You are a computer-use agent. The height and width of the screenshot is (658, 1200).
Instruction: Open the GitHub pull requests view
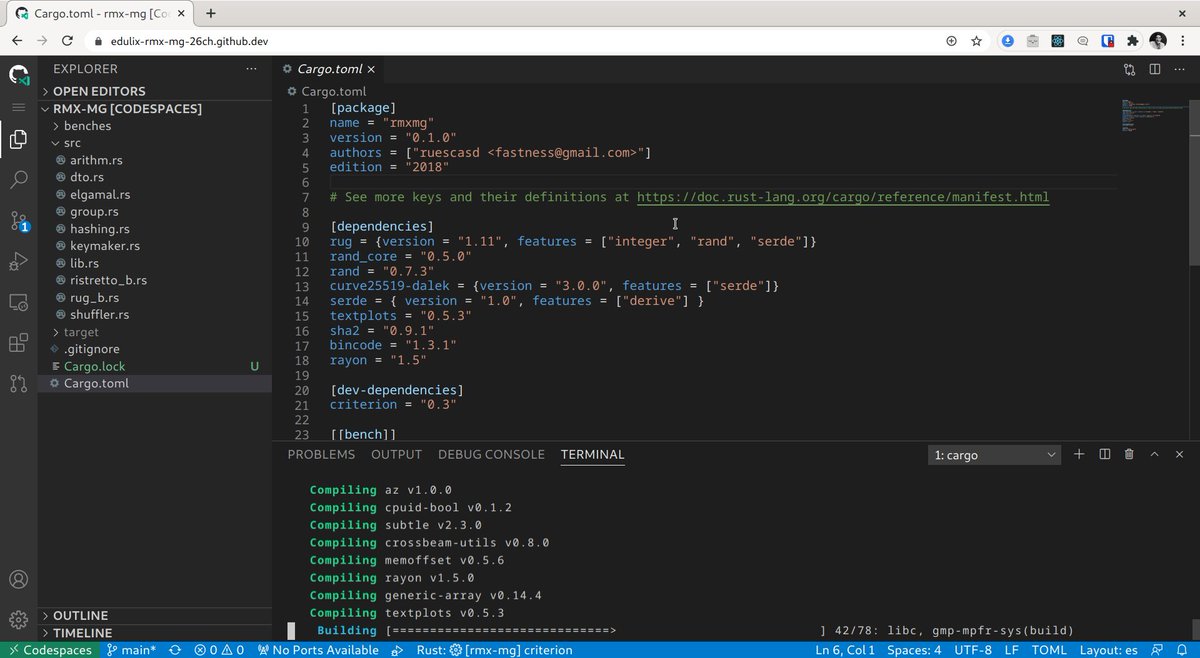(x=18, y=384)
